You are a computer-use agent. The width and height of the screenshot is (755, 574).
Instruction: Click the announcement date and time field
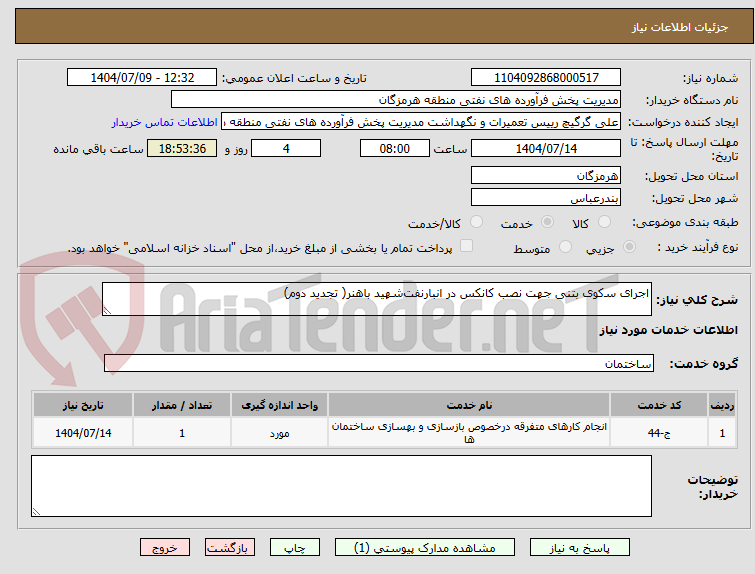(x=142, y=78)
